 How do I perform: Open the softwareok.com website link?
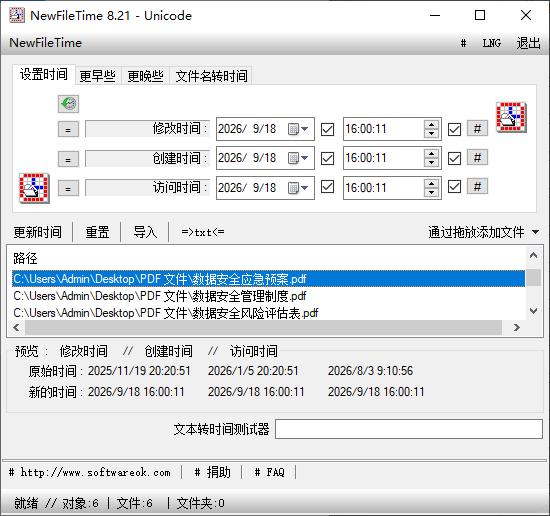90,473
